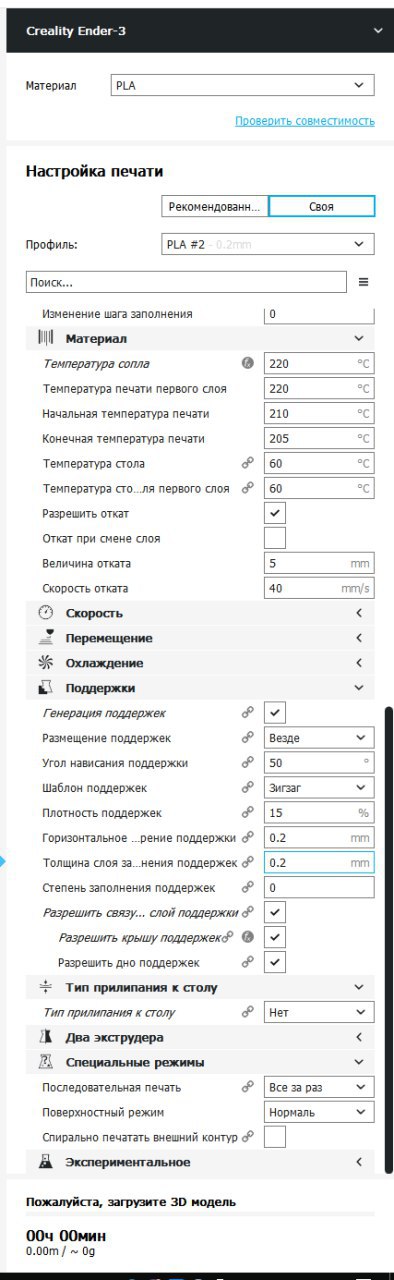Open the settings visibility hamburger menu
Image resolution: width=394 pixels, height=1280 pixels.
[x=364, y=282]
